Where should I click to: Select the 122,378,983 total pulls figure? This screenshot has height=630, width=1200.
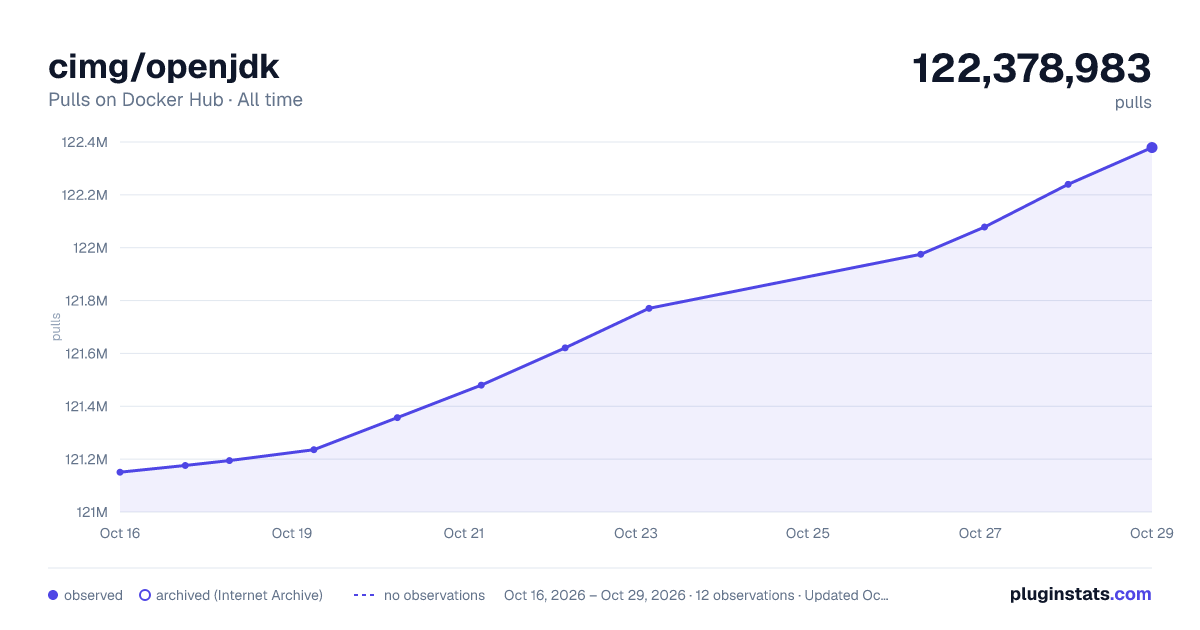click(x=1032, y=69)
